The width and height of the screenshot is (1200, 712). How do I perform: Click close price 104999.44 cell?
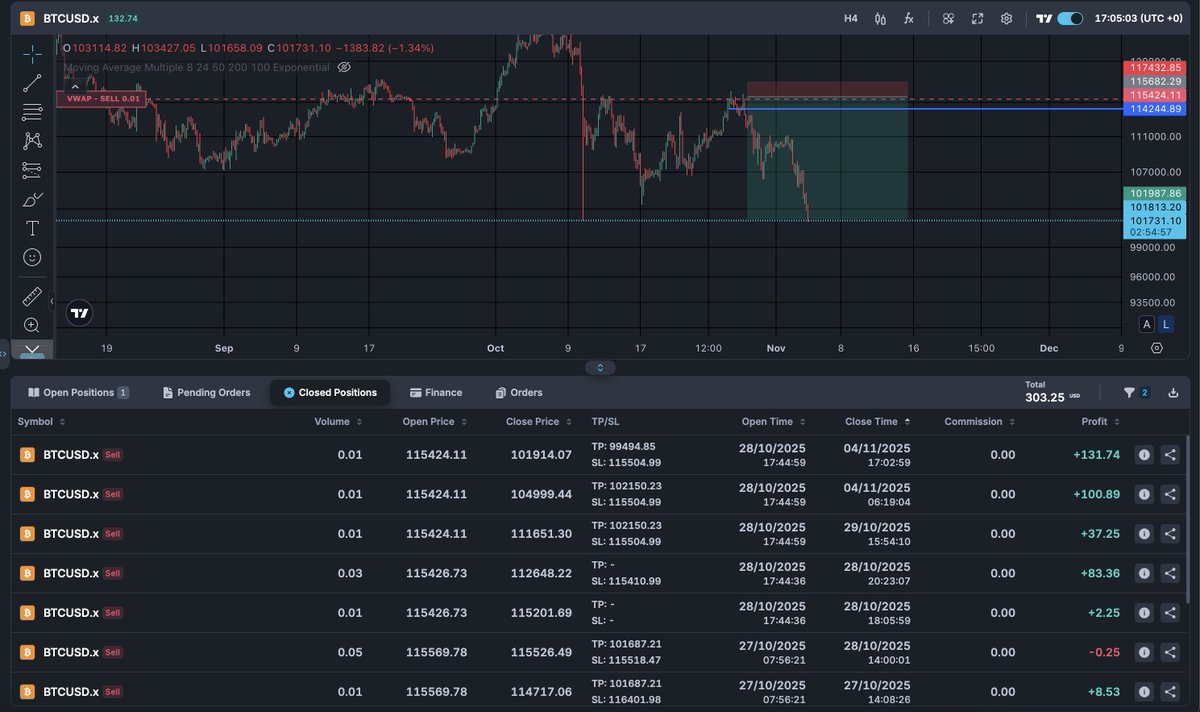click(x=541, y=494)
